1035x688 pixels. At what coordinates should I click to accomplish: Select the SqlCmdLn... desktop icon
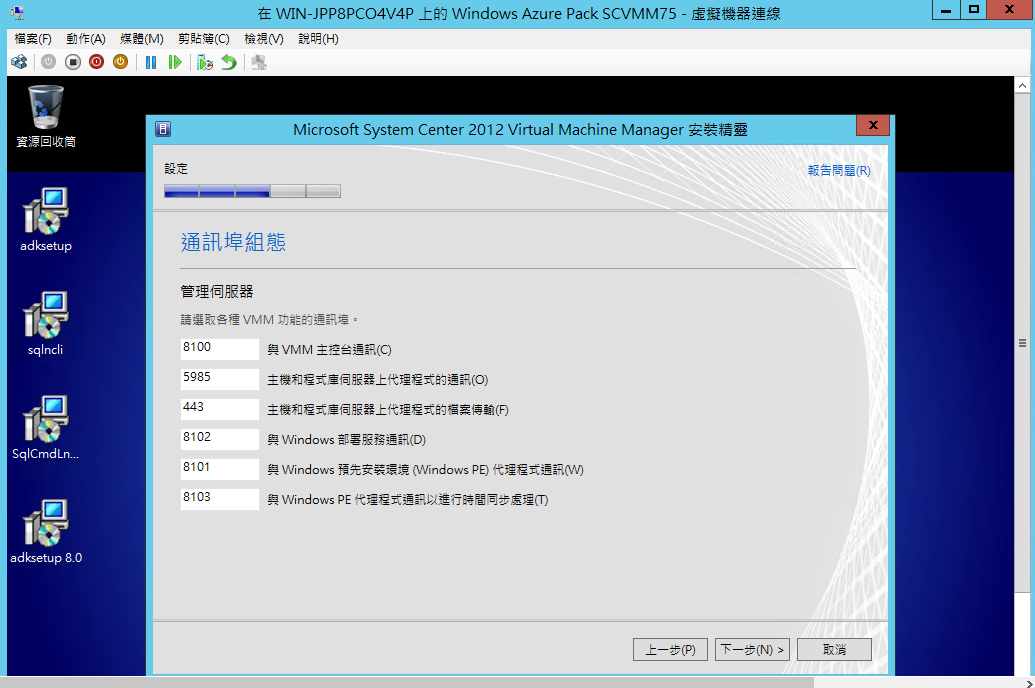click(46, 428)
